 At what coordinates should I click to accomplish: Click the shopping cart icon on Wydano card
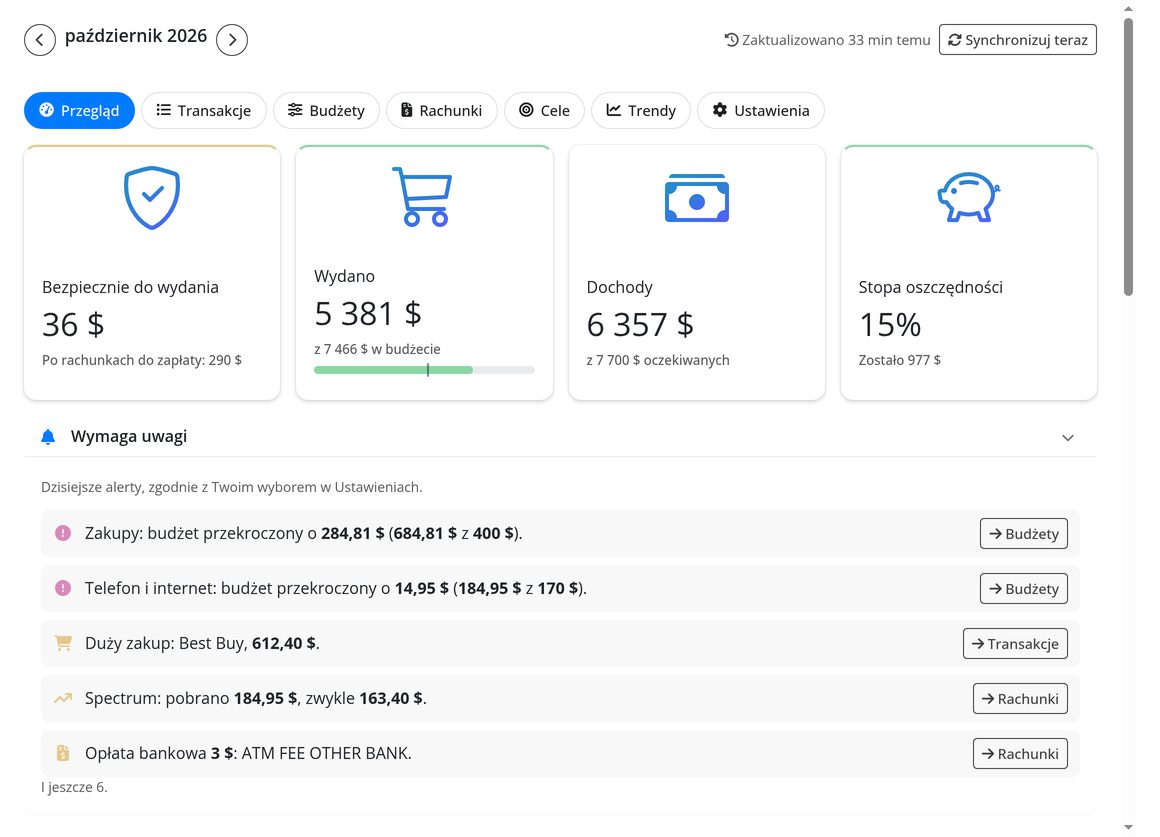[422, 196]
